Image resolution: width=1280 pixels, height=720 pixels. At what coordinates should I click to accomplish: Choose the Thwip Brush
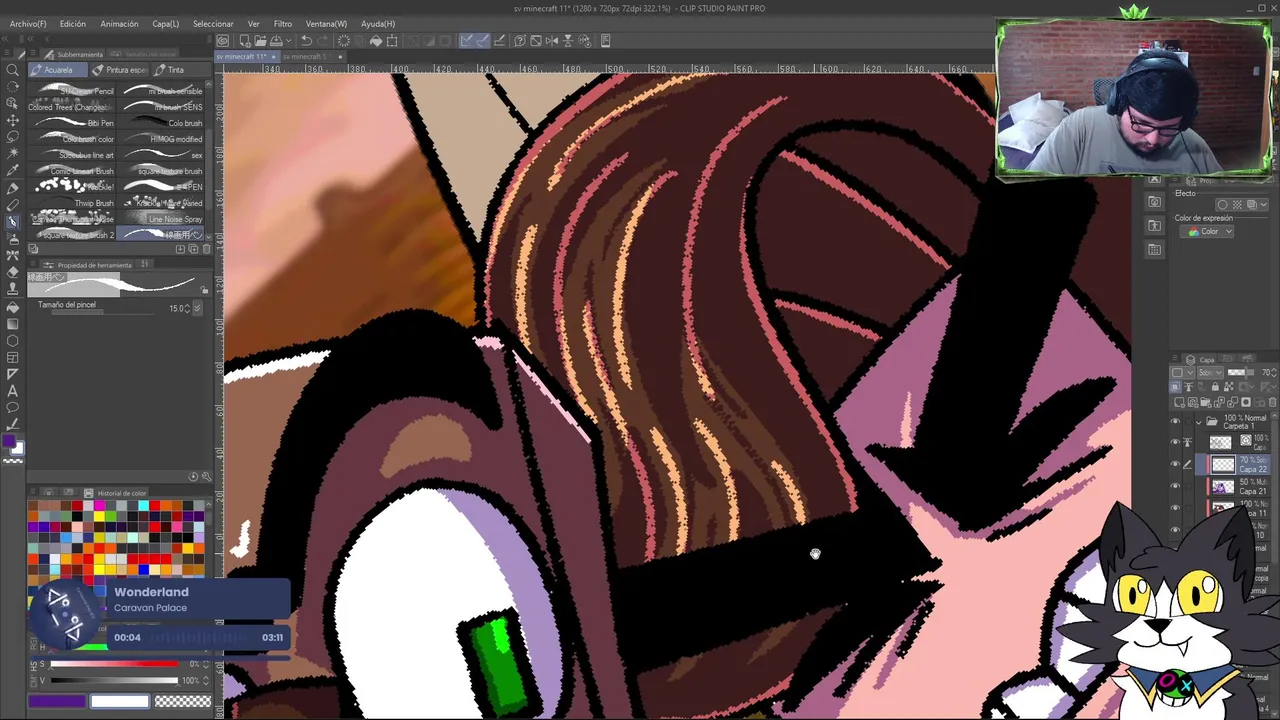[73, 203]
